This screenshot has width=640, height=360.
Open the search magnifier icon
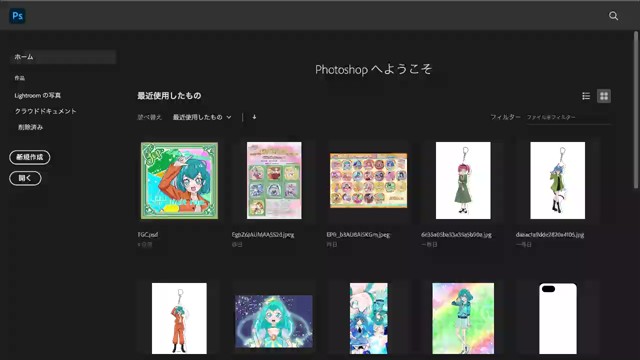click(x=613, y=16)
